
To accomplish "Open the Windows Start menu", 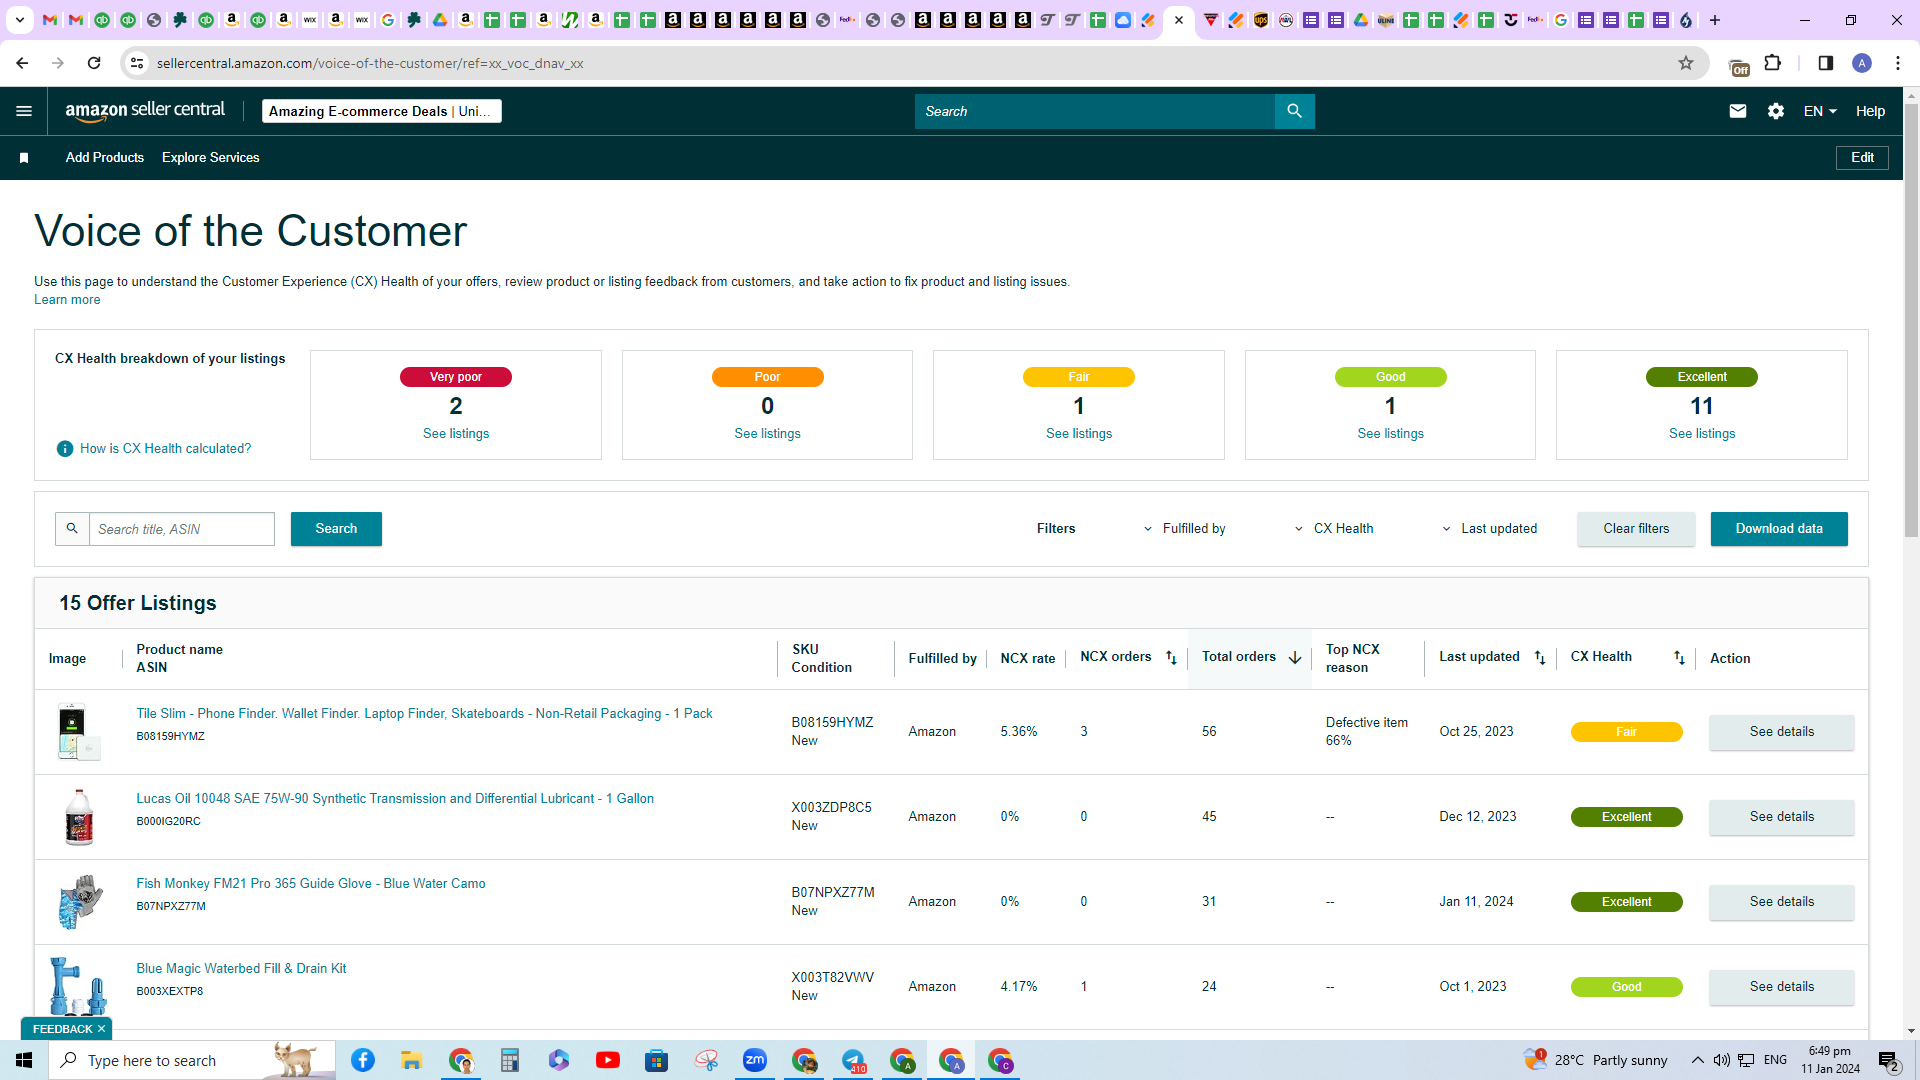I will coord(24,1060).
